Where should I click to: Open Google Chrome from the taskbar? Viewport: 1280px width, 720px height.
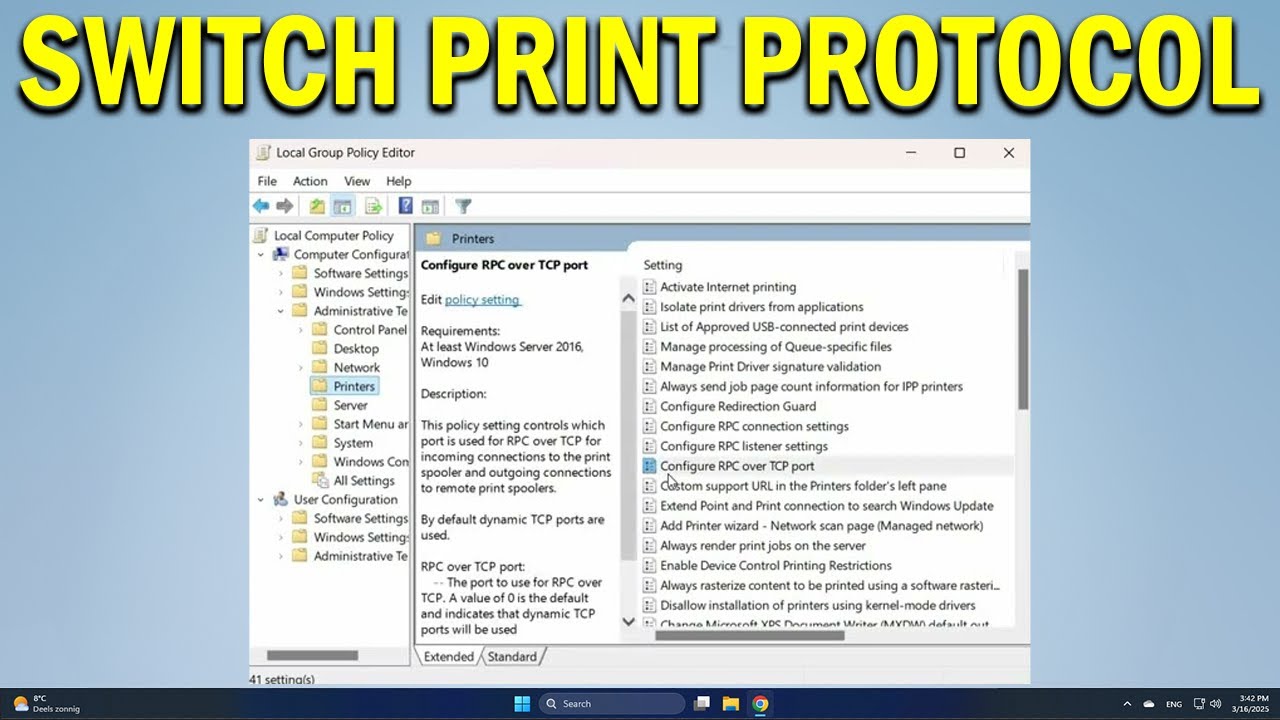click(760, 703)
